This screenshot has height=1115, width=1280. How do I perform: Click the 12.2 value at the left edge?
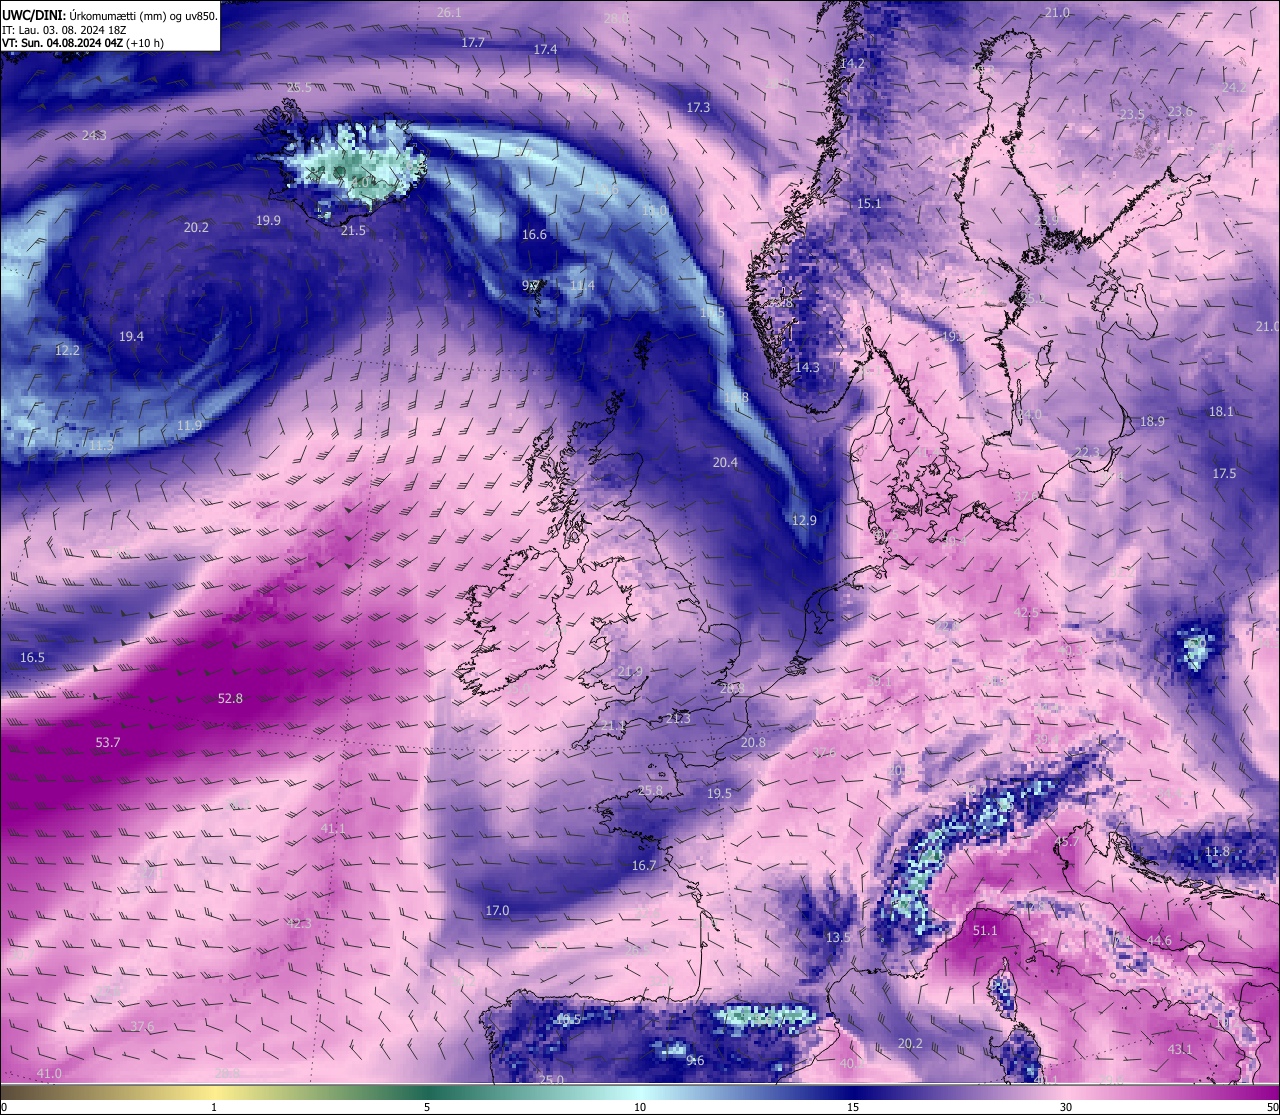tap(67, 350)
